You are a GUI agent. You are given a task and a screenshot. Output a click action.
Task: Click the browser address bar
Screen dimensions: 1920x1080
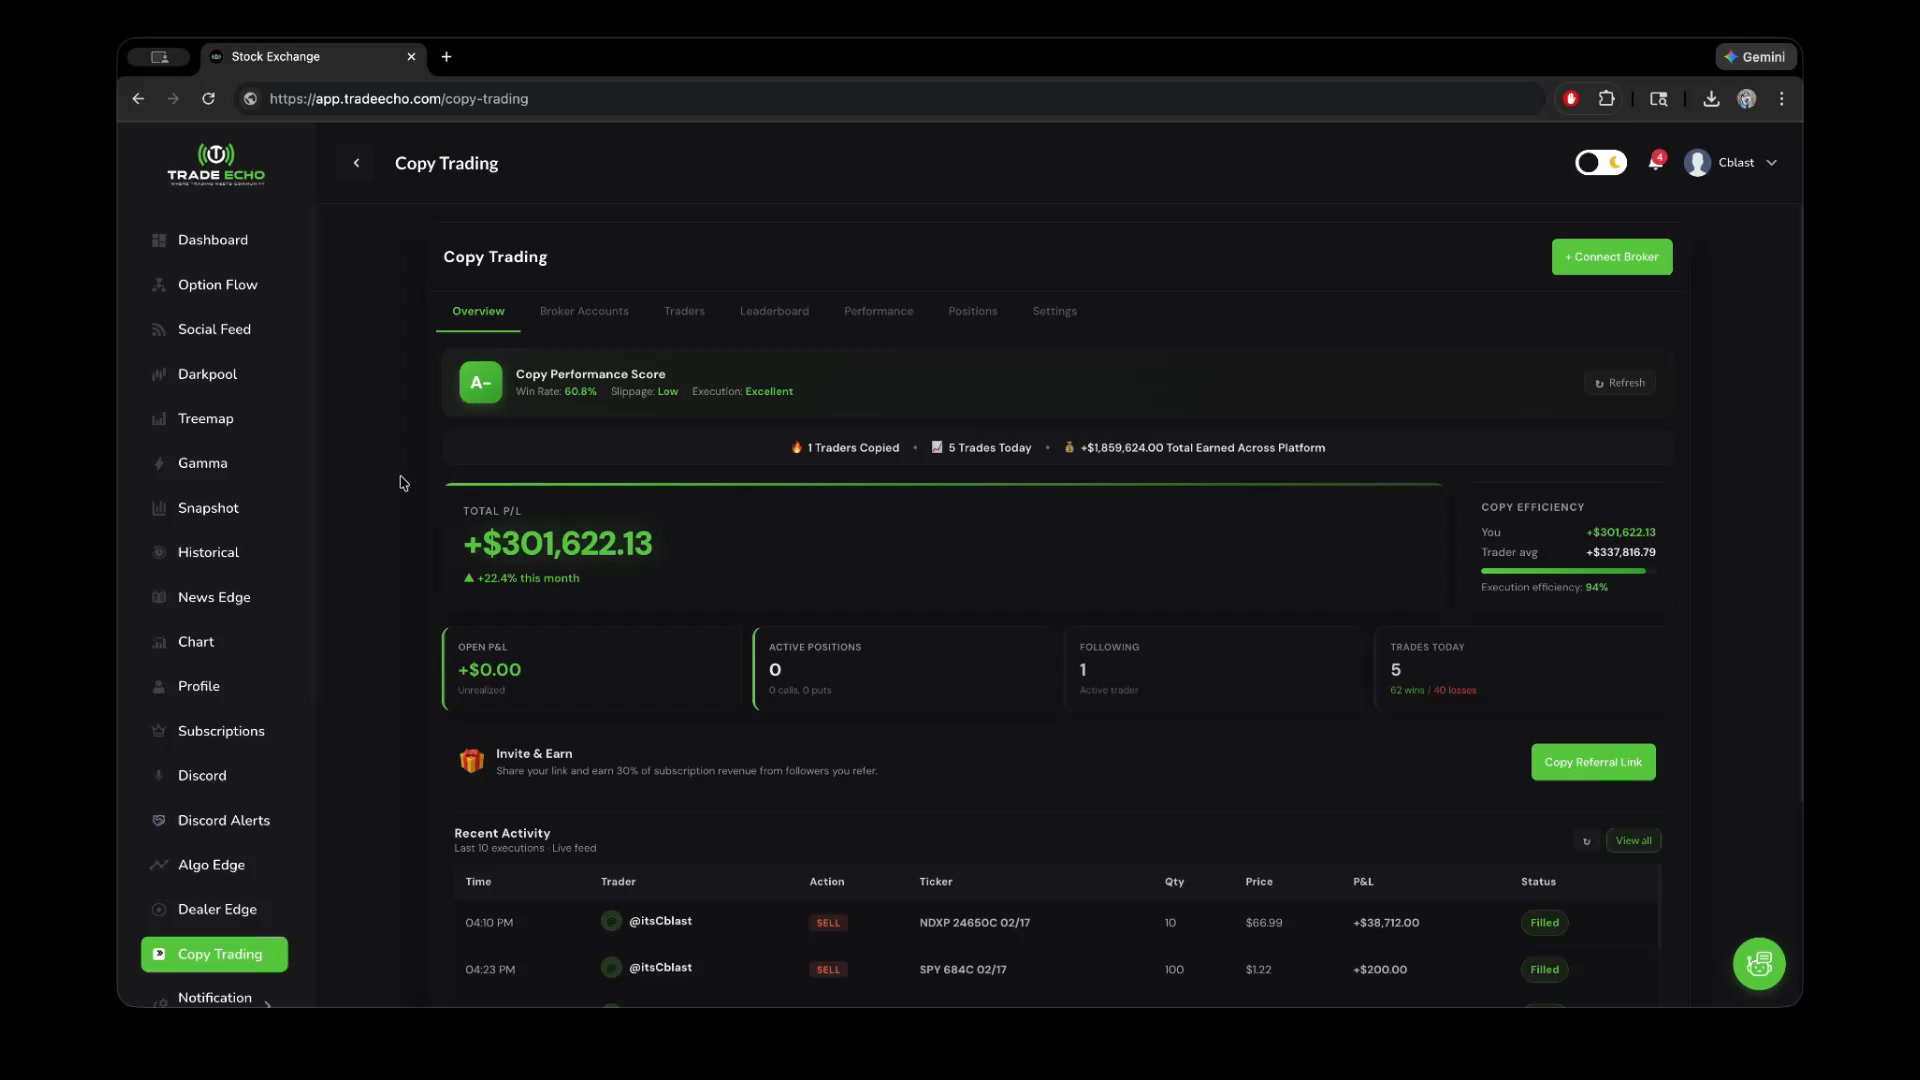tap(890, 99)
